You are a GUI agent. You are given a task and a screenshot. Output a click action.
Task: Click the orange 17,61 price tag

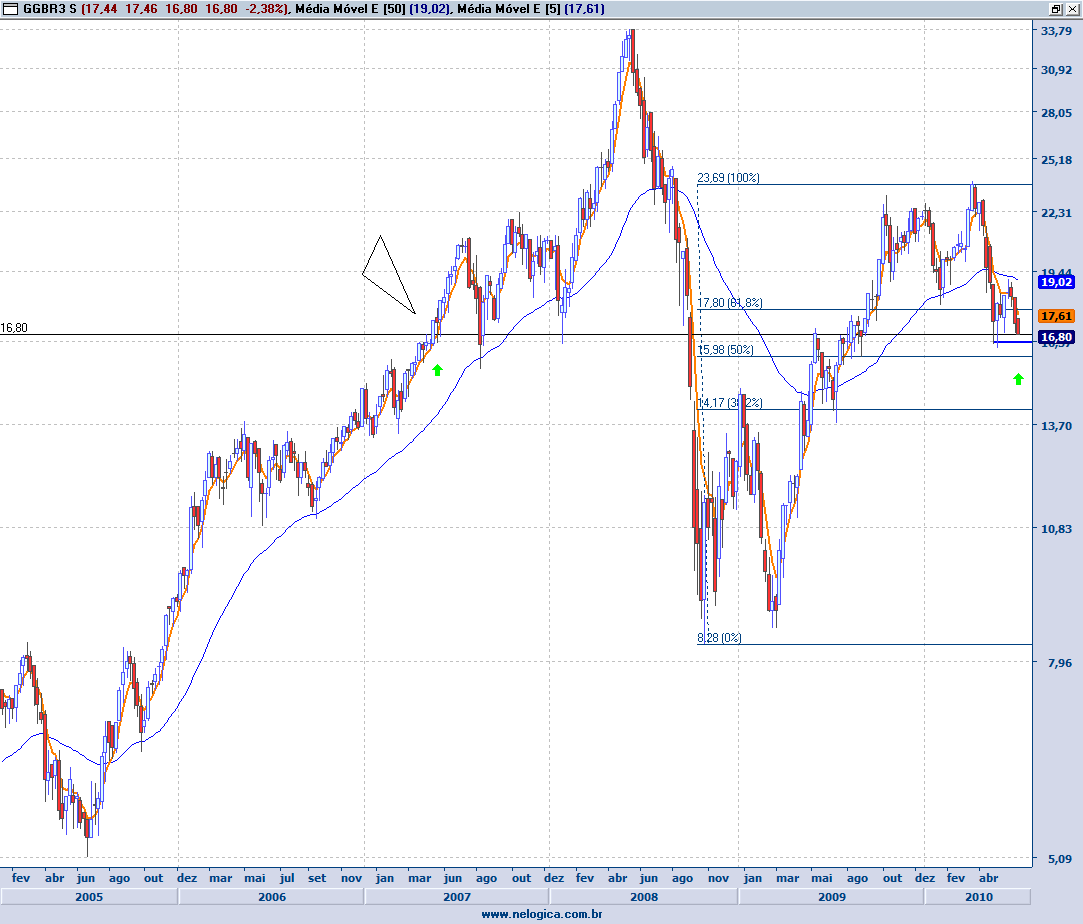coord(1057,316)
